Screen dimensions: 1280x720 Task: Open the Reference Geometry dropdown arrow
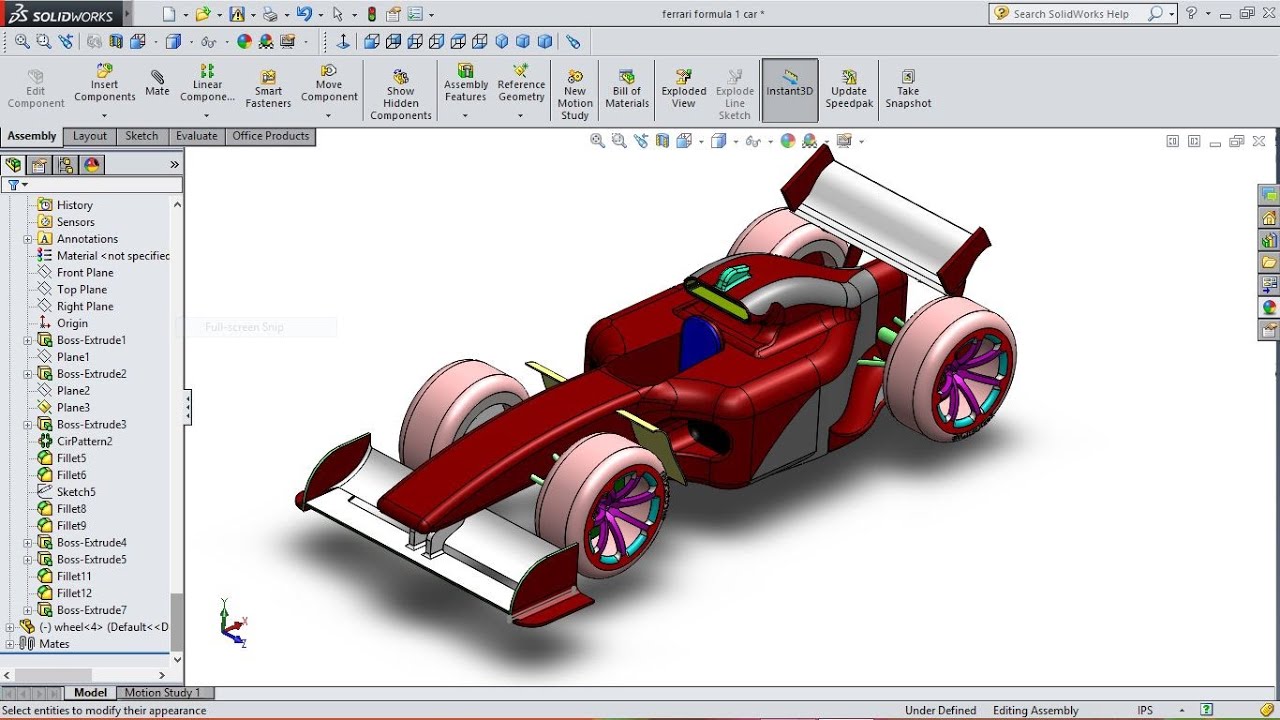coord(520,115)
